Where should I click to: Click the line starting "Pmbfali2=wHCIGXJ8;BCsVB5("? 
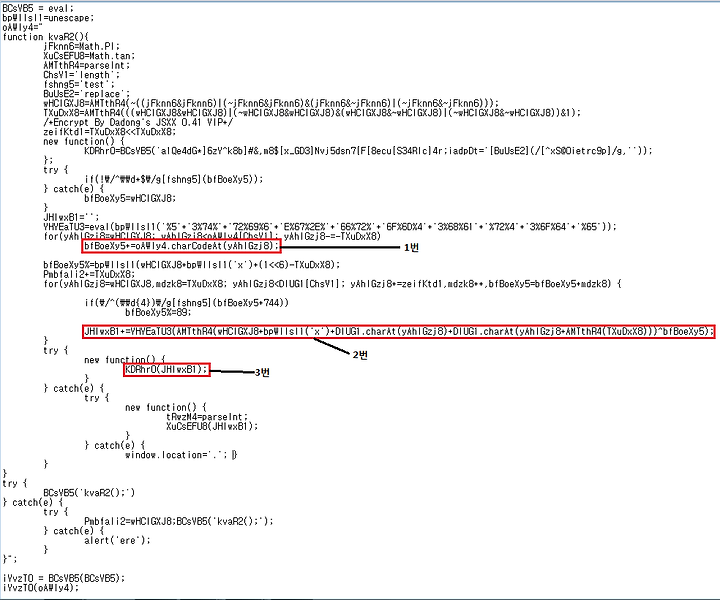point(179,521)
